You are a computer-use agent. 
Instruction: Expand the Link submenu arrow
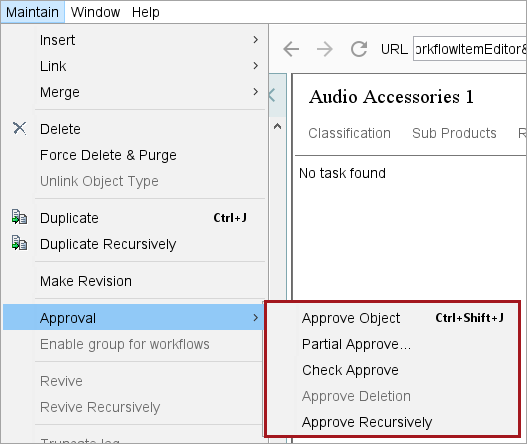coord(256,66)
